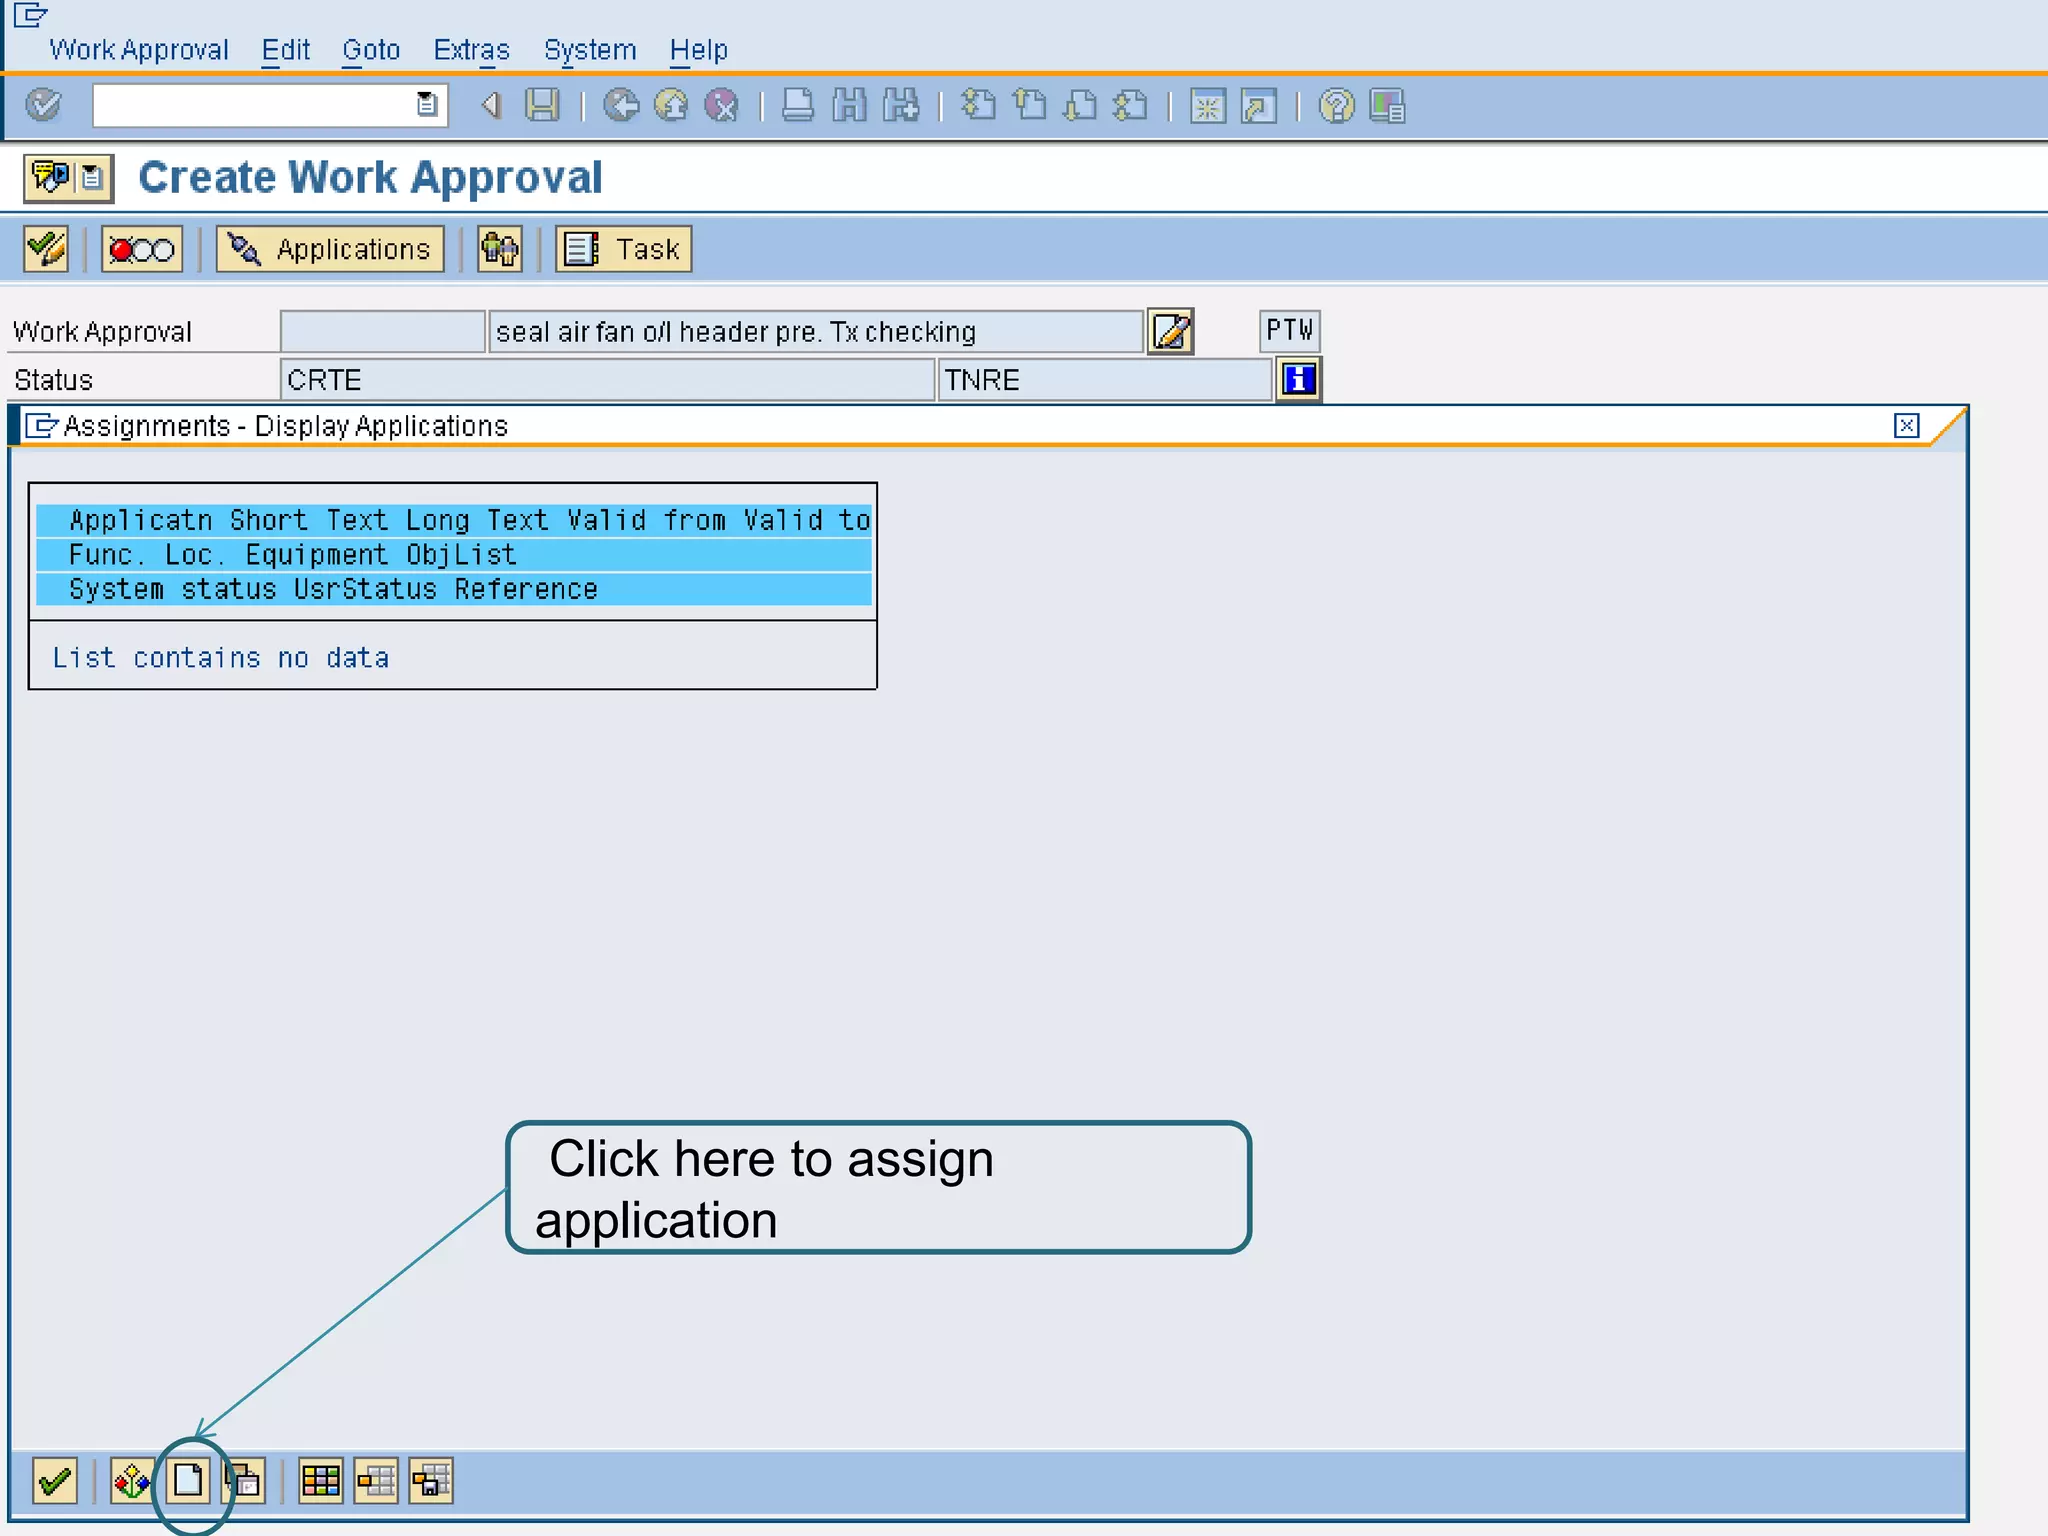Click the Save diskette icon

pyautogui.click(x=542, y=105)
